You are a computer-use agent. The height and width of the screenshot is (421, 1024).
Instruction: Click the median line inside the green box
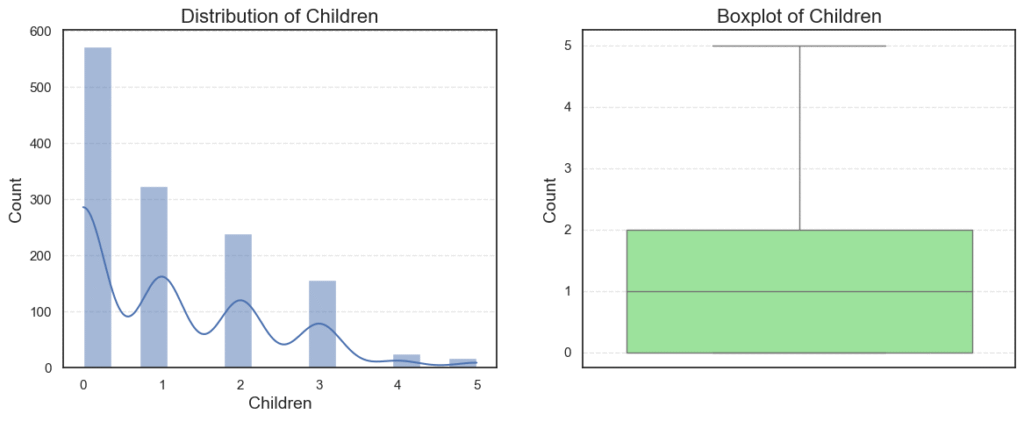799,291
